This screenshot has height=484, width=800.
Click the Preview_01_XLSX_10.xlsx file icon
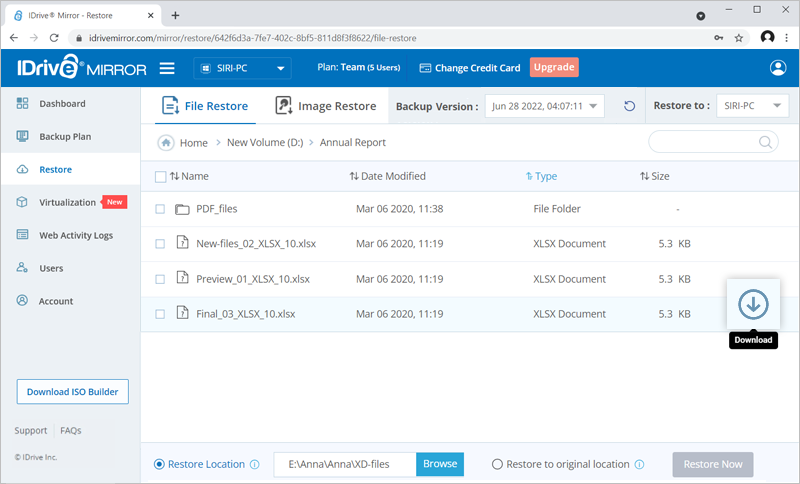click(x=182, y=277)
